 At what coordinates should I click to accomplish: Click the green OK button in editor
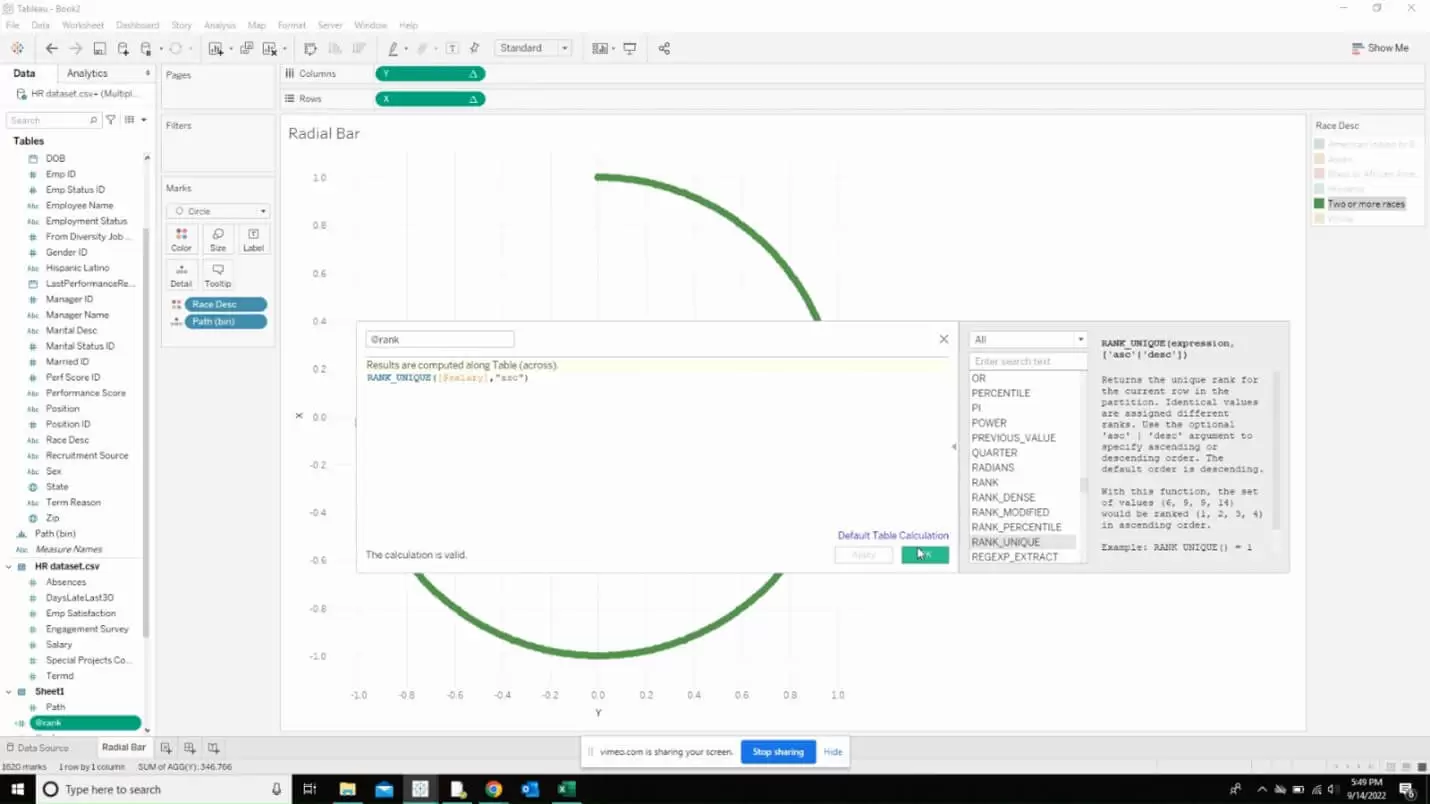(925, 555)
